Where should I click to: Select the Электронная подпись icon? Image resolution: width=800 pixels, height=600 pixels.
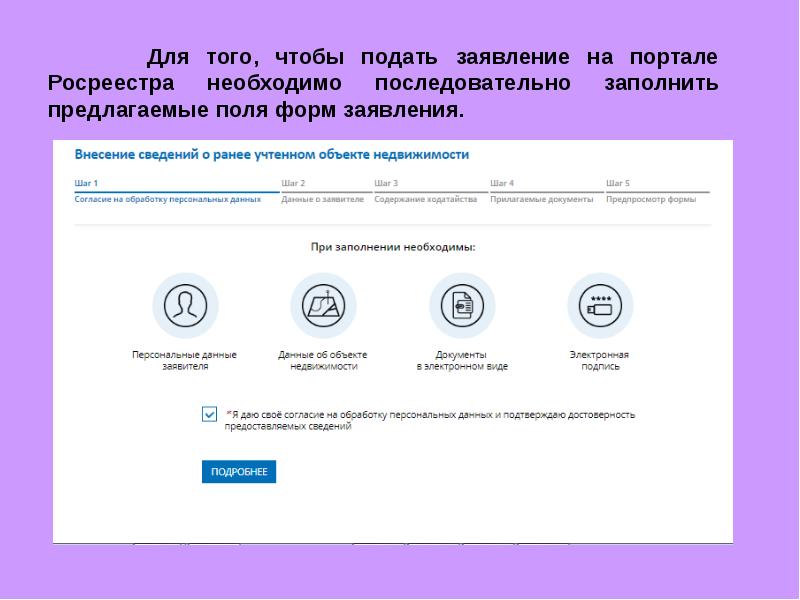(599, 305)
